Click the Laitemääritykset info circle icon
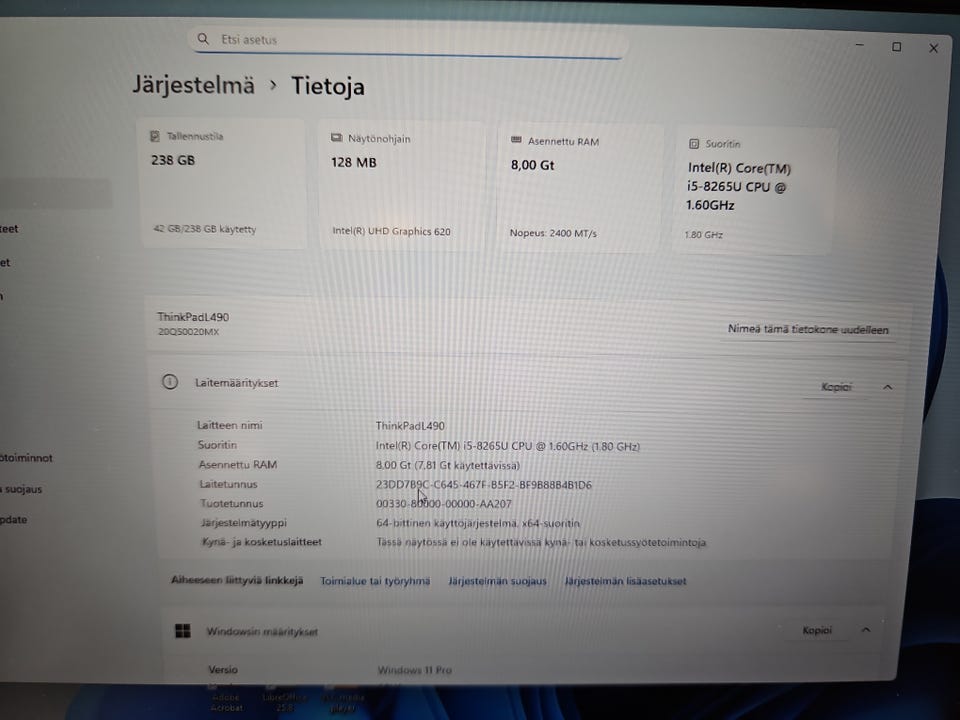 pyautogui.click(x=170, y=382)
